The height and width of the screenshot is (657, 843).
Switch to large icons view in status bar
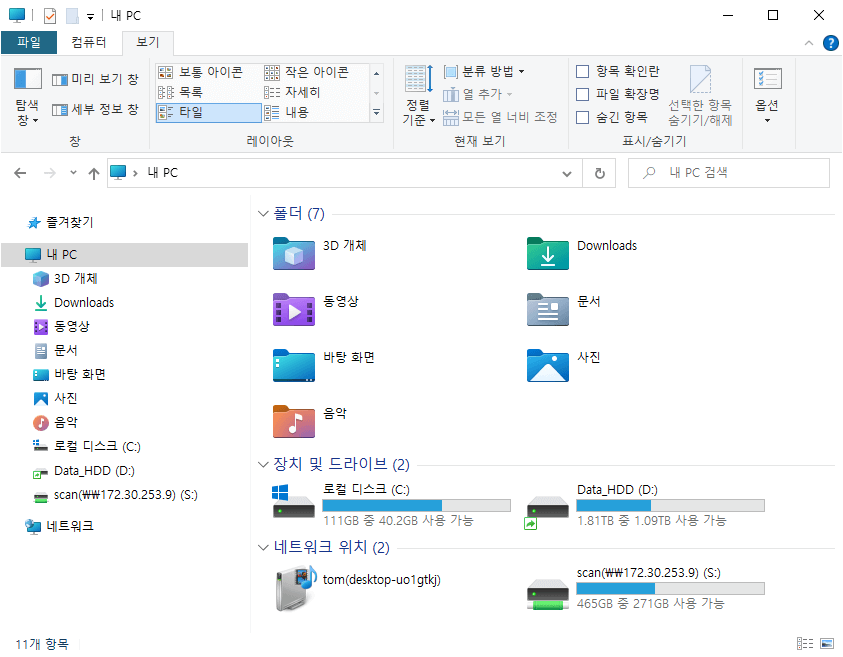827,644
